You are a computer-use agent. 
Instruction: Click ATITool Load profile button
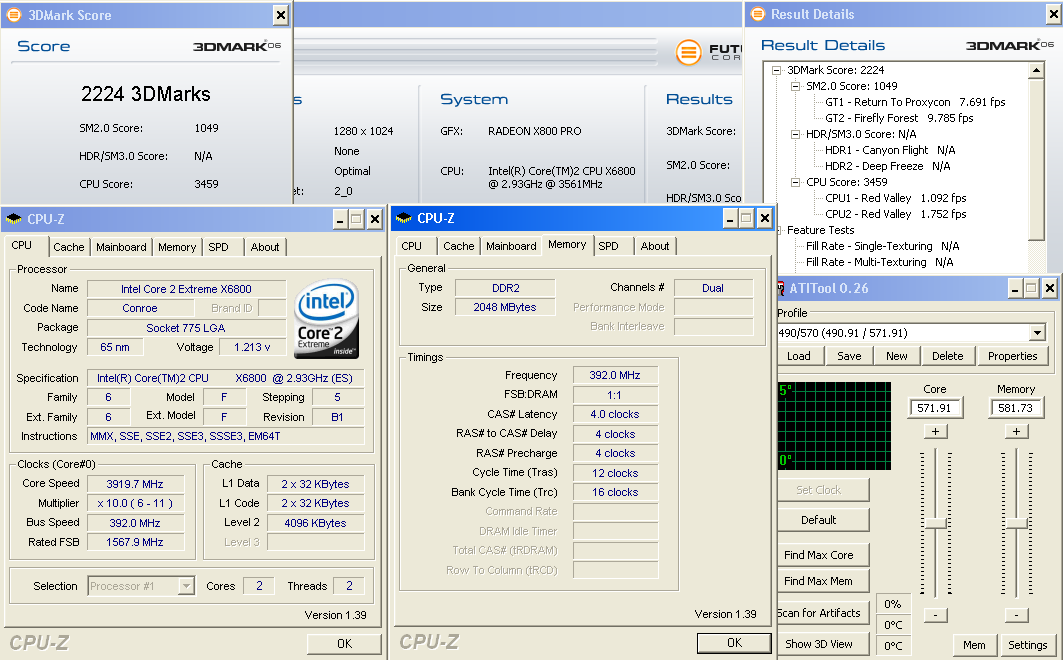click(x=799, y=356)
